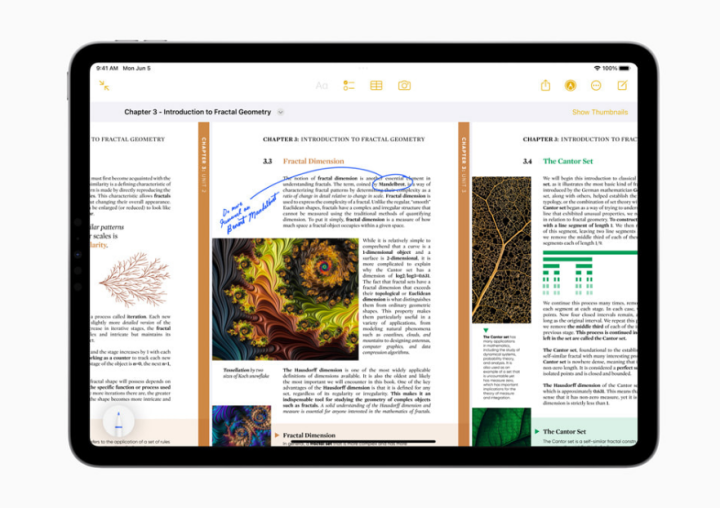This screenshot has width=720, height=508.
Task: Tap the date Mon Jun 5 in status bar
Action: [x=136, y=68]
